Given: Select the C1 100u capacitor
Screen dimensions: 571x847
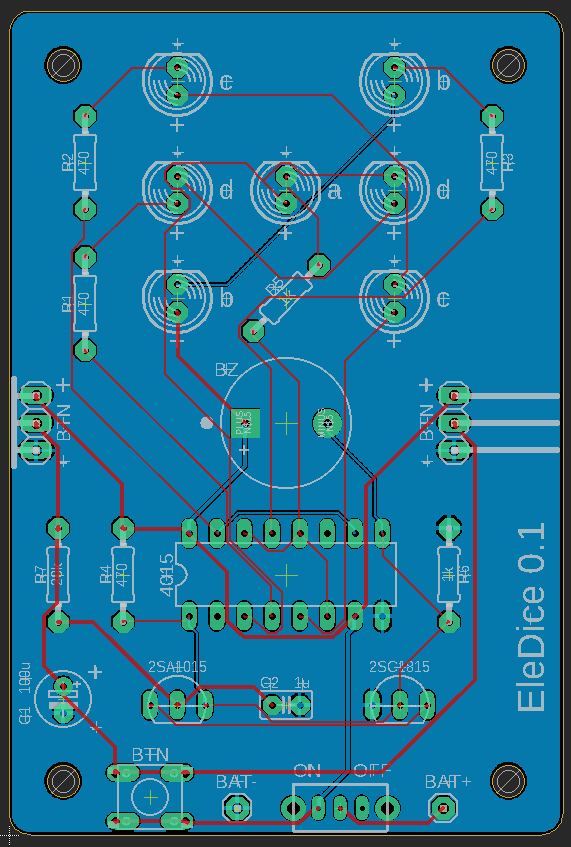Looking at the screenshot, I should [63, 698].
